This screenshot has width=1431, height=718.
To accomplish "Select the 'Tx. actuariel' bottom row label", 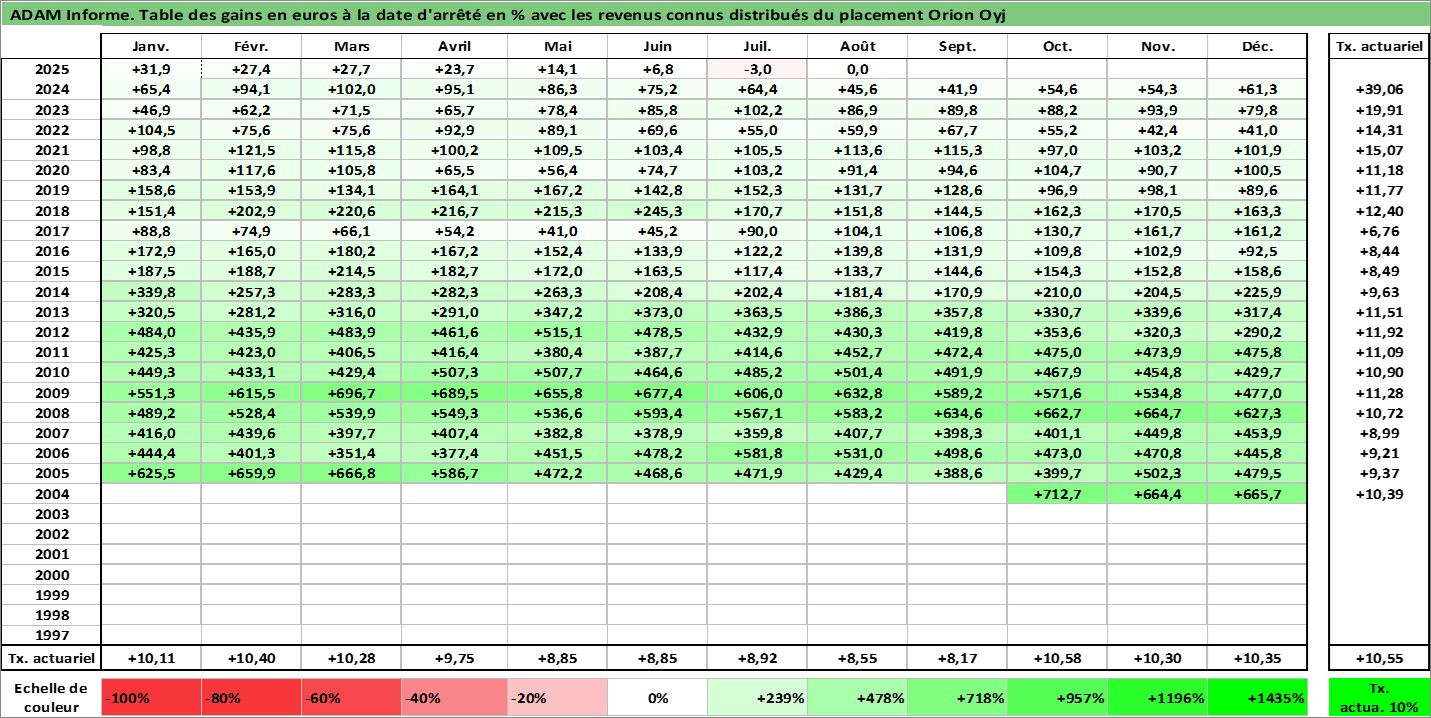I will [x=52, y=658].
